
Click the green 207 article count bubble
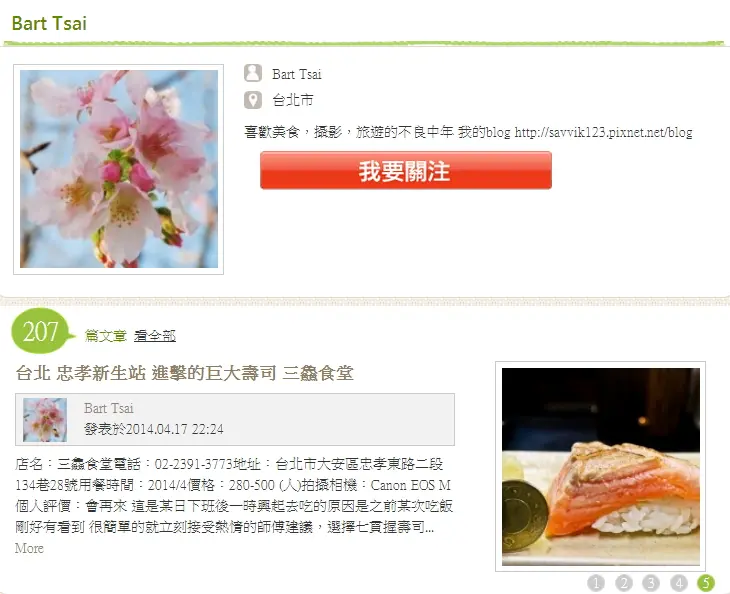[42, 331]
